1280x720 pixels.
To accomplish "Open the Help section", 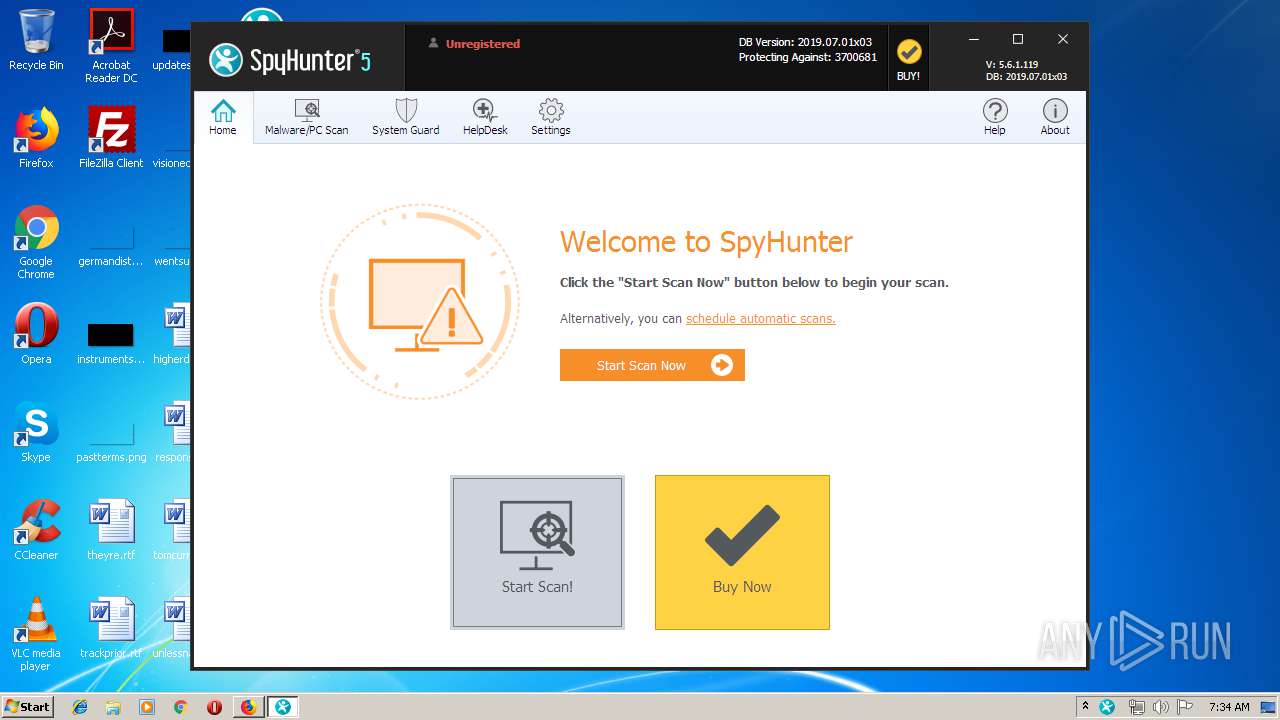I will [x=994, y=117].
